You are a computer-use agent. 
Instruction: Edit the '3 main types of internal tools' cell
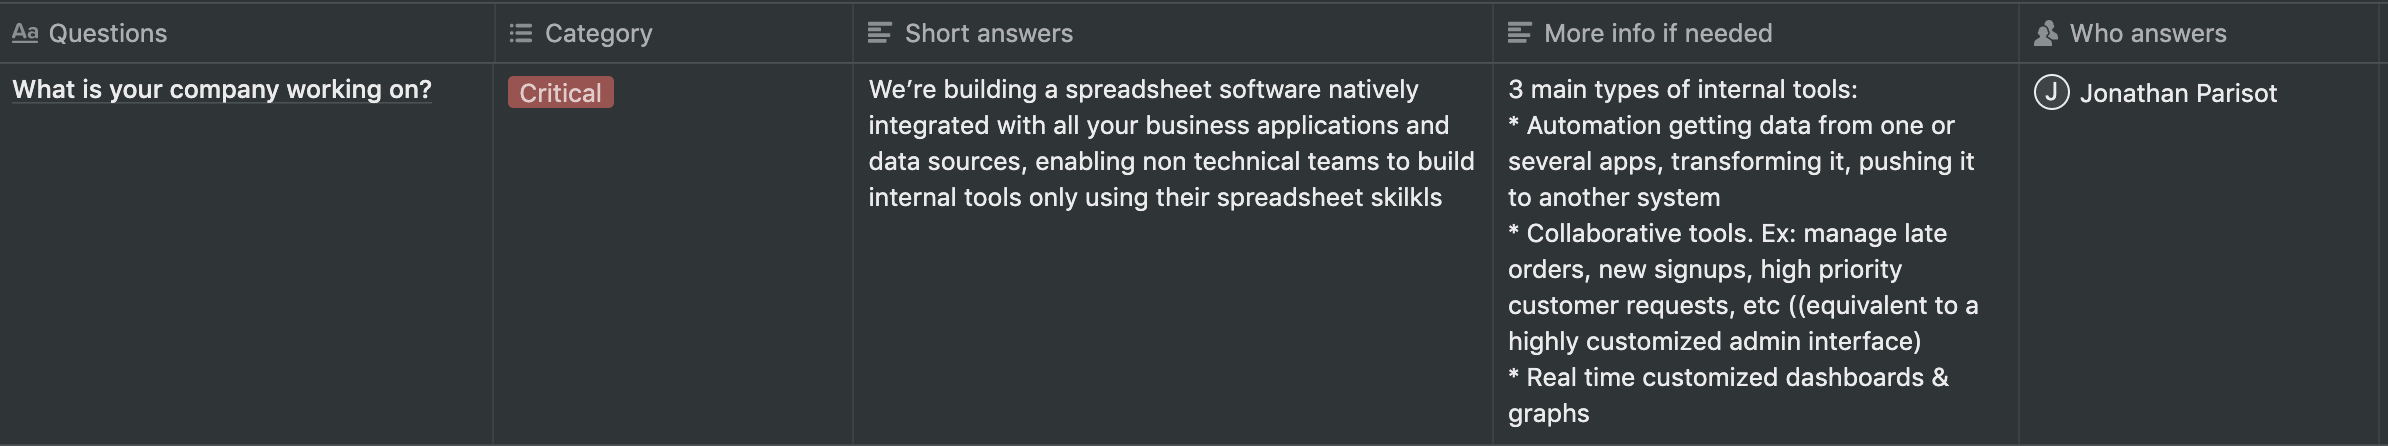[1743, 251]
